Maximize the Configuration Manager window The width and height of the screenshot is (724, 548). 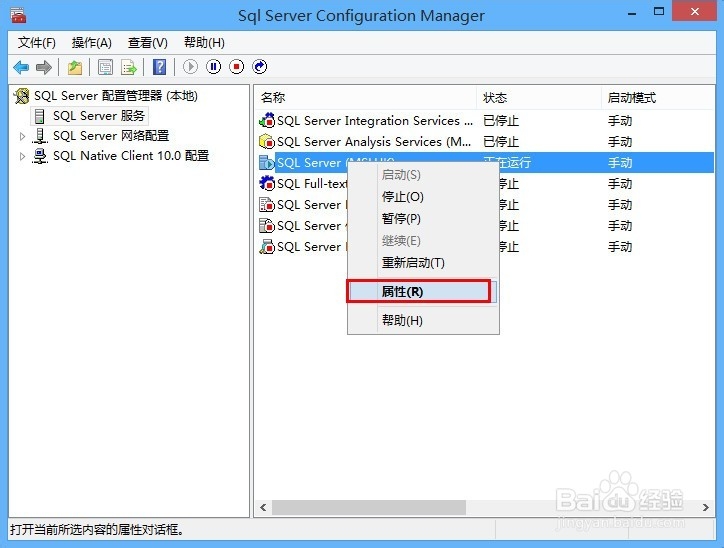[x=659, y=12]
